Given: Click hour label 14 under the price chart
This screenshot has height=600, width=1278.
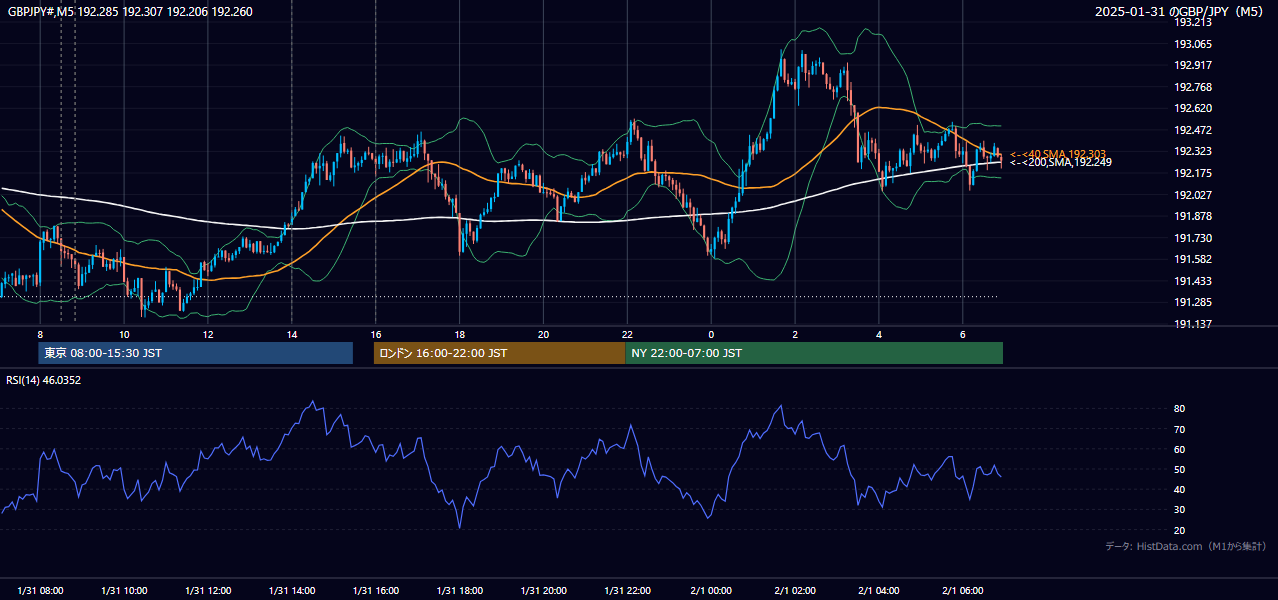Looking at the screenshot, I should 292,334.
